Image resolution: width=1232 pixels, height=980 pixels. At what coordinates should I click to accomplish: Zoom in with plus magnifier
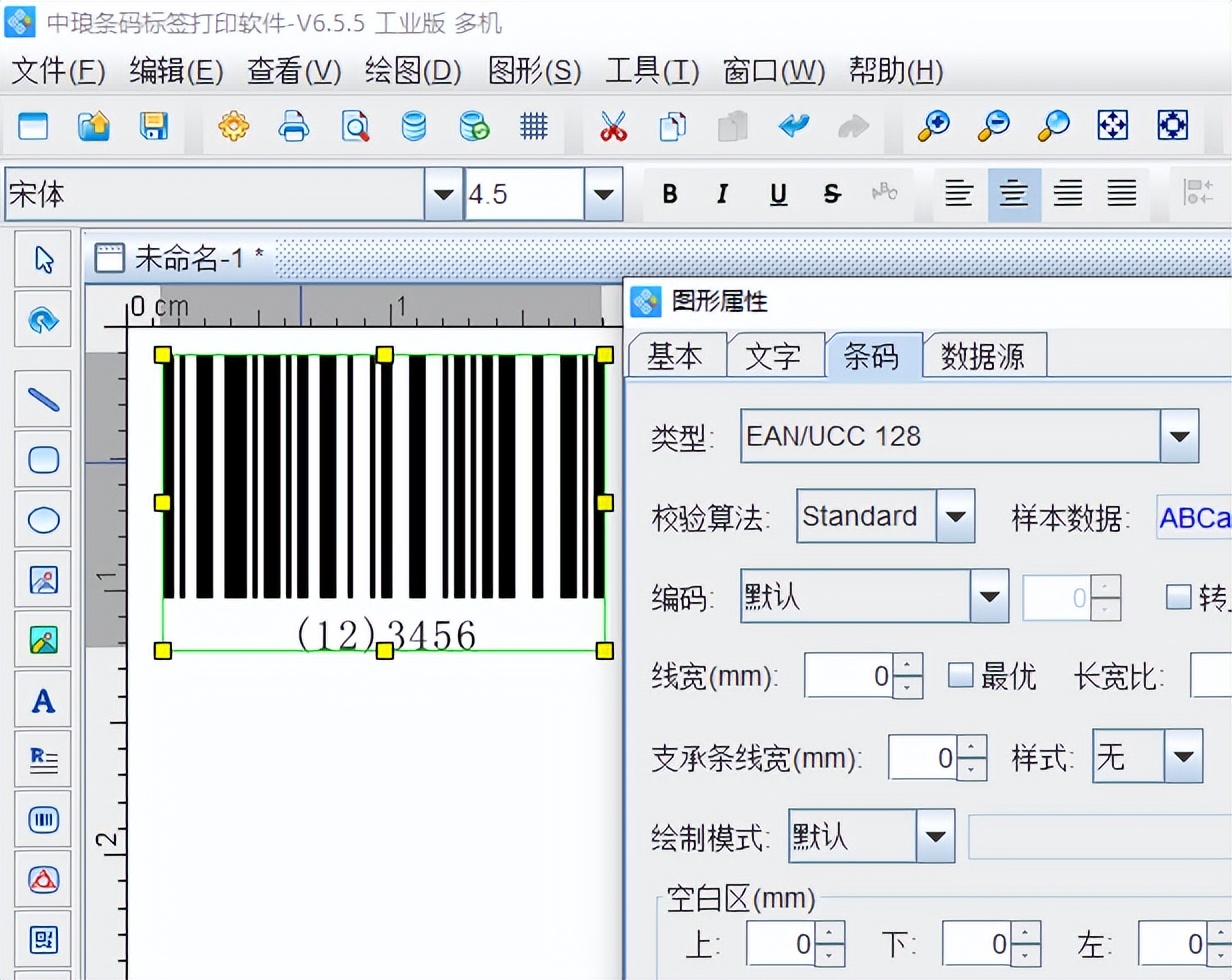[x=934, y=126]
